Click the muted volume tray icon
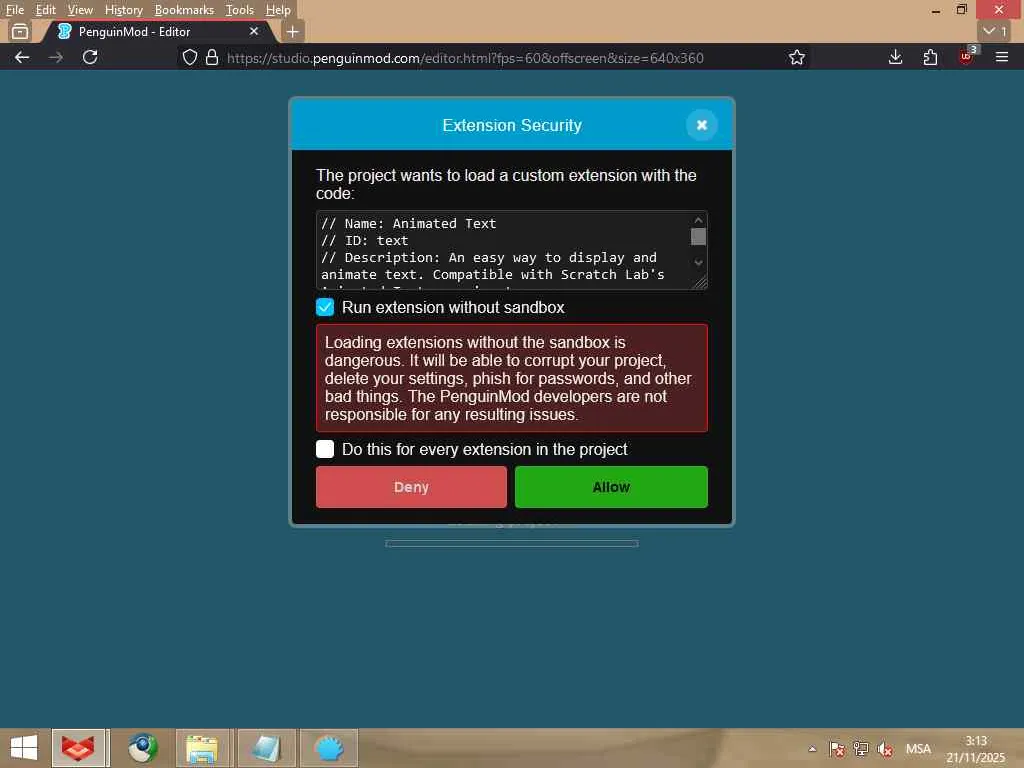The height and width of the screenshot is (768, 1024). [x=885, y=749]
